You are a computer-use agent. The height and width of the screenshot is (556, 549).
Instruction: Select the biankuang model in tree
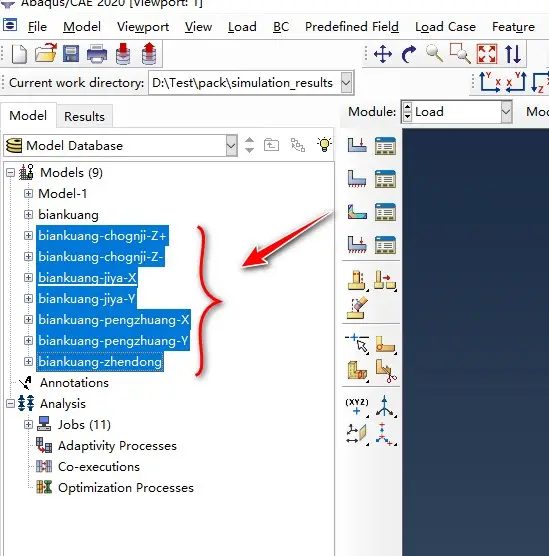click(x=68, y=215)
